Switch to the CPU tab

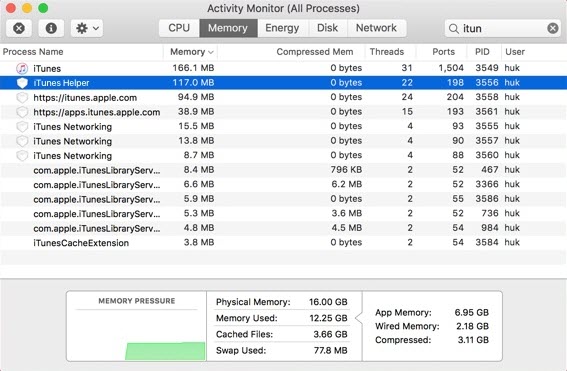[x=179, y=28]
